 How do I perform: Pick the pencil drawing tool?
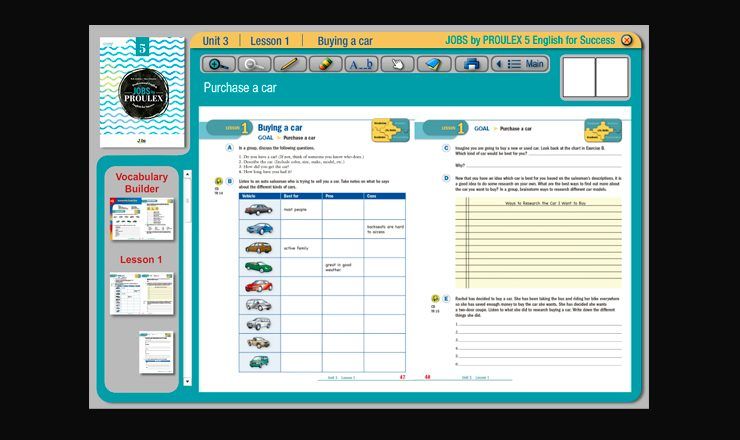pyautogui.click(x=290, y=64)
